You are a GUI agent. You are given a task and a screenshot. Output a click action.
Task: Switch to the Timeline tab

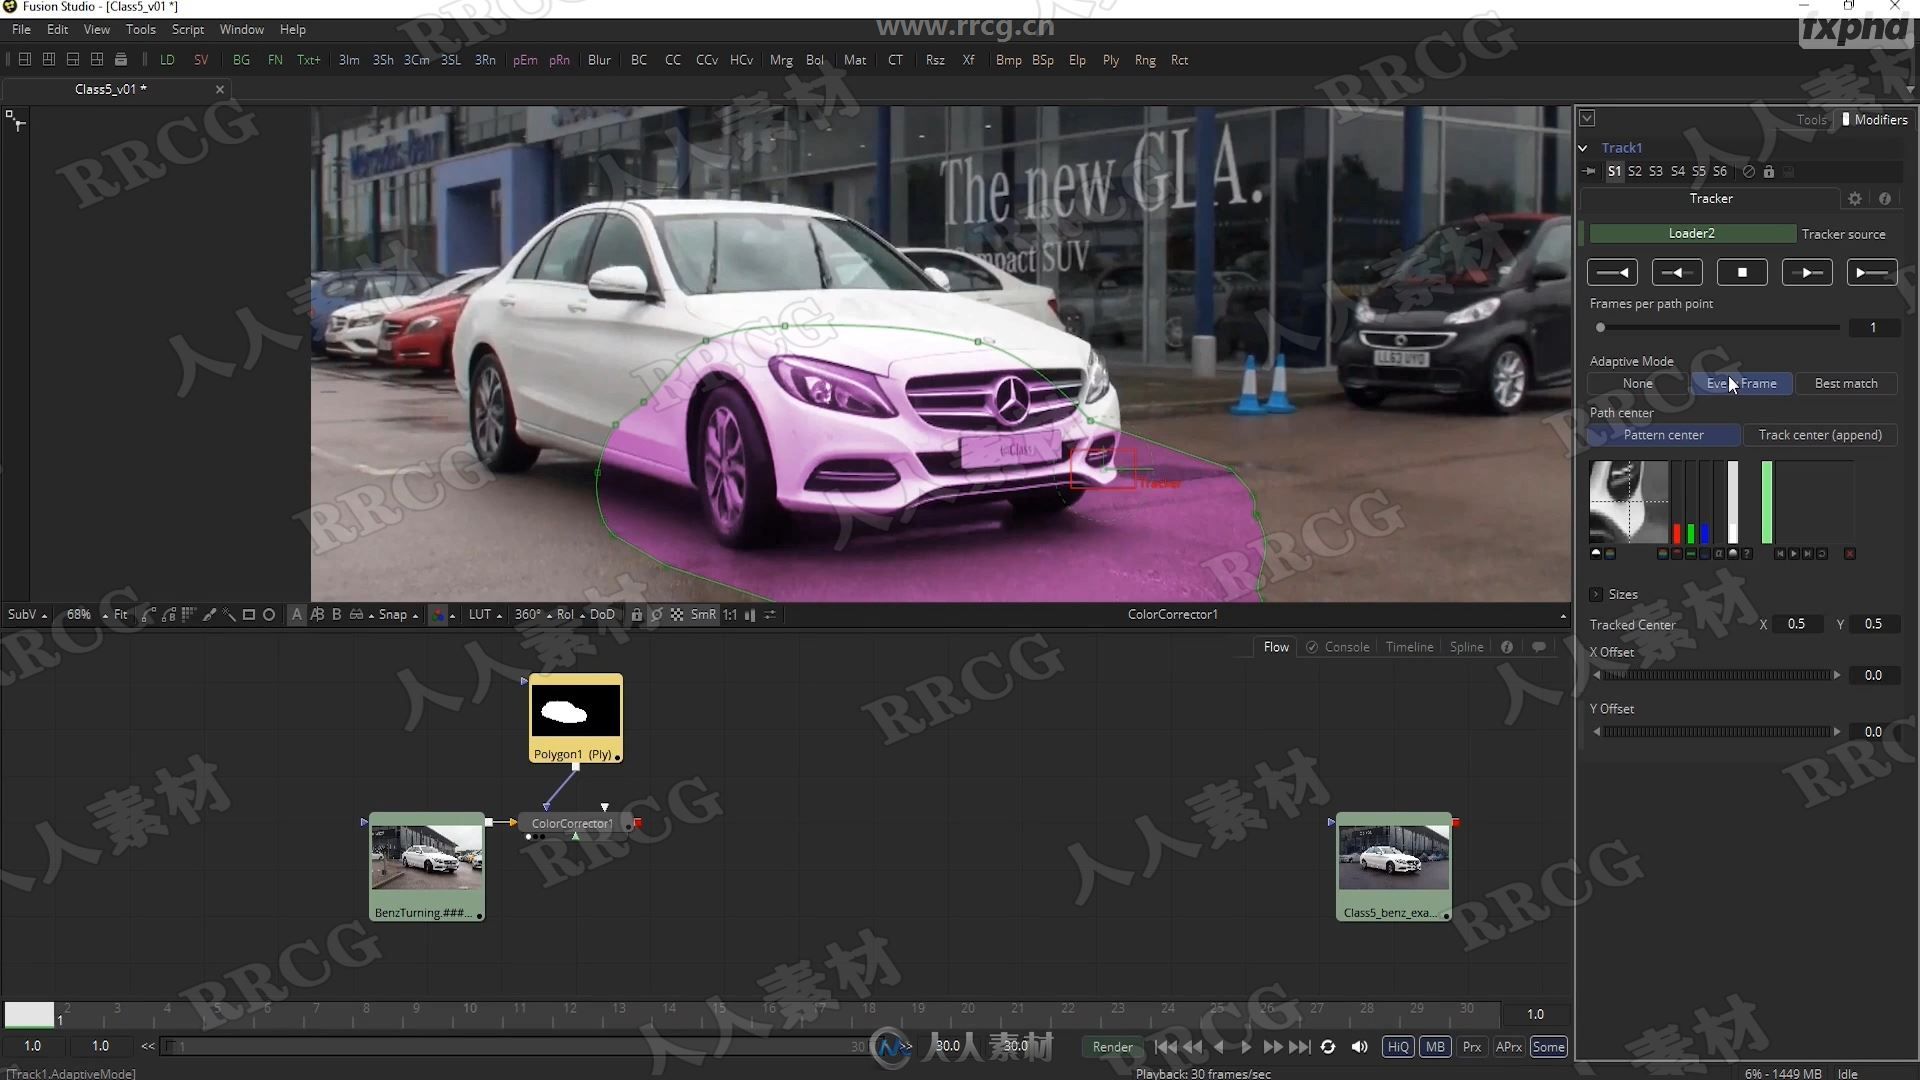1409,647
